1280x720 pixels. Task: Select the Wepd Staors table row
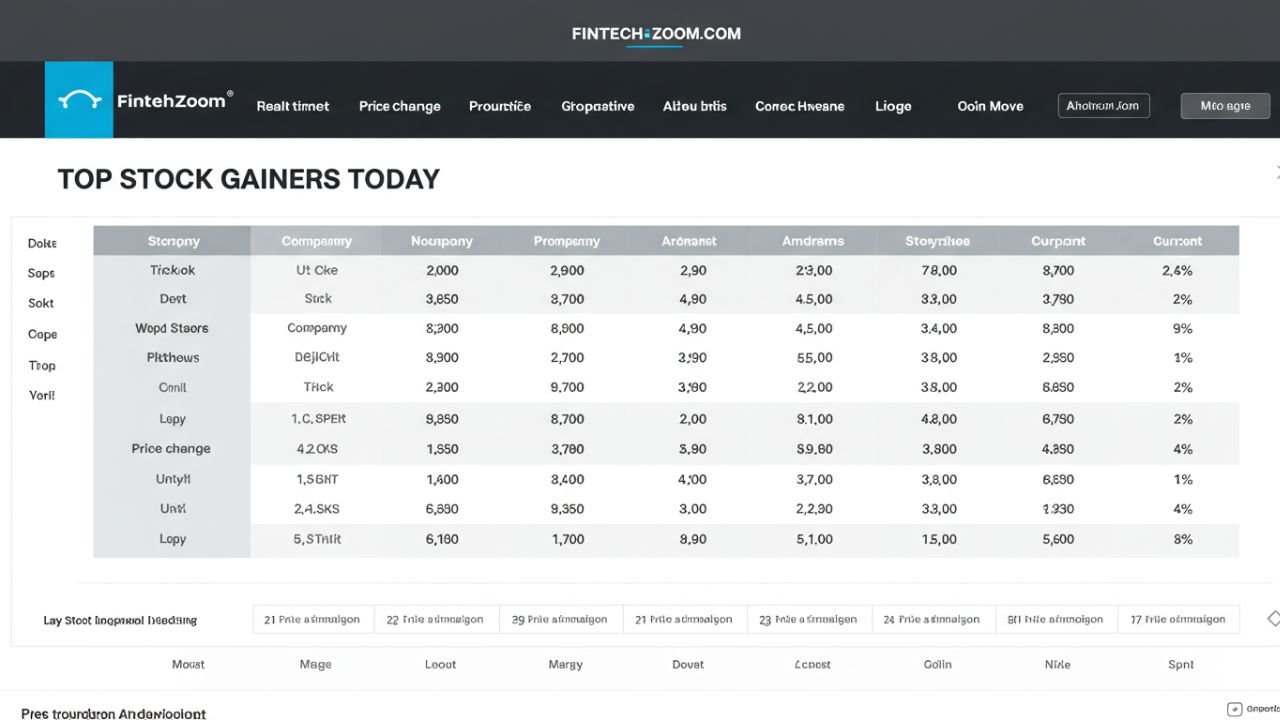tap(172, 328)
